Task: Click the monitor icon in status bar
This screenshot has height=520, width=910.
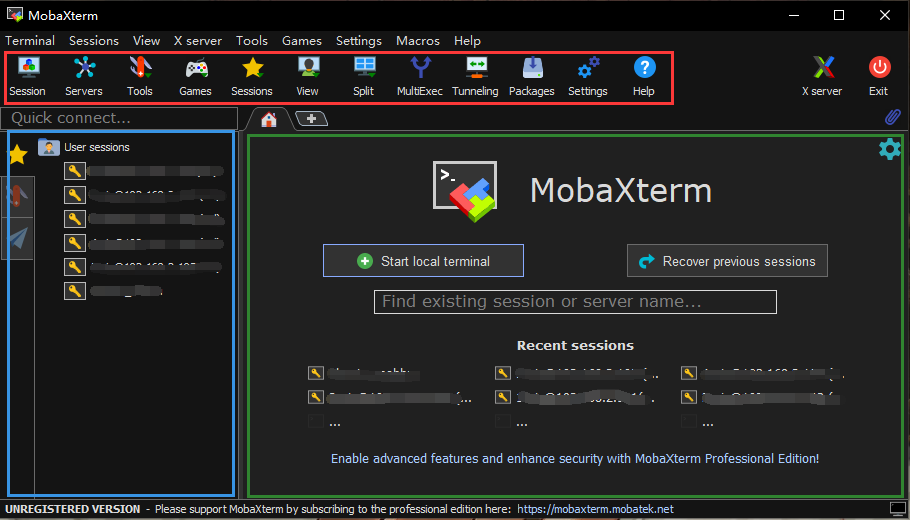Action: 897,510
